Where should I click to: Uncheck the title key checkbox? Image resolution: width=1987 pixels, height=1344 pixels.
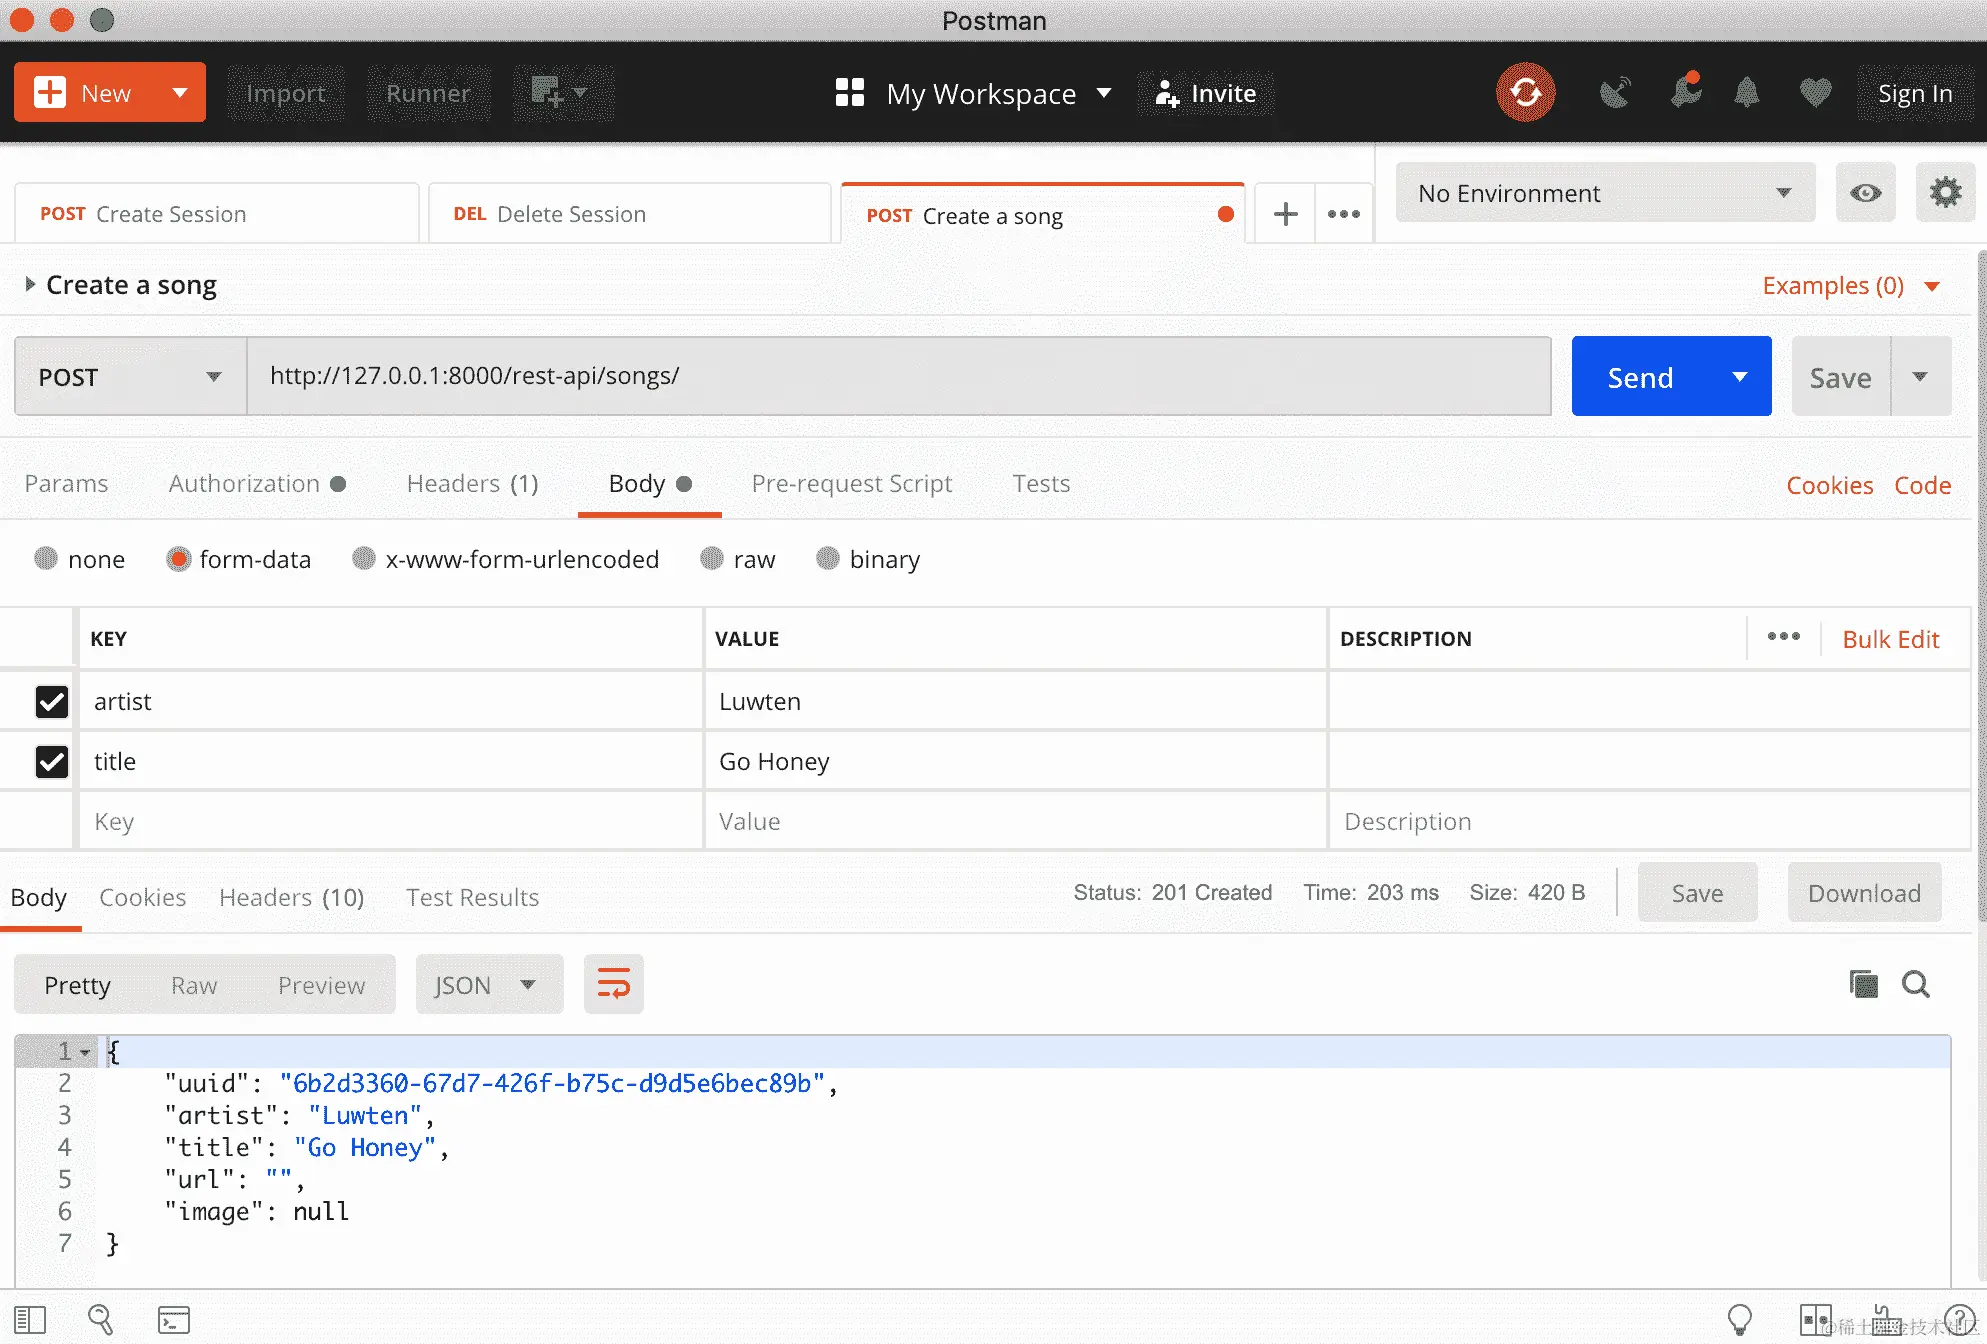pos(52,762)
